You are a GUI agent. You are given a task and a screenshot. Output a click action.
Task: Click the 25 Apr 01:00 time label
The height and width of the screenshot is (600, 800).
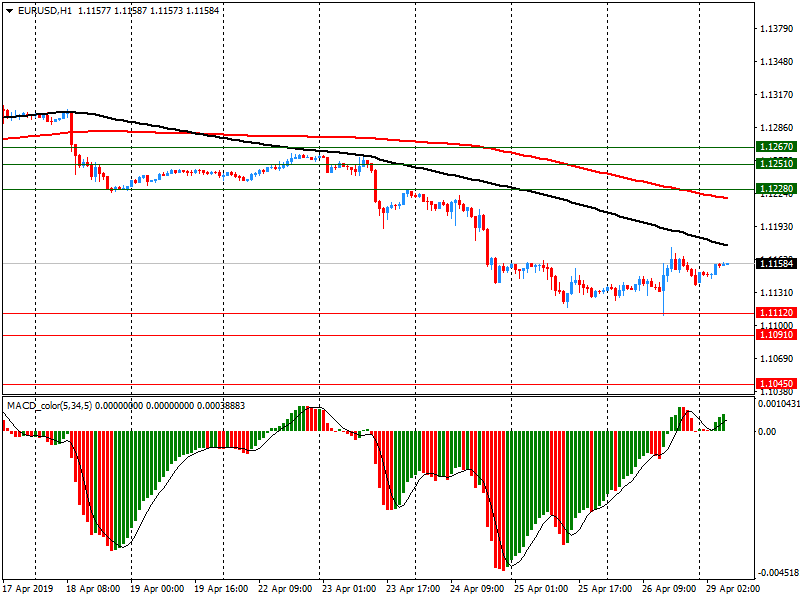543,589
